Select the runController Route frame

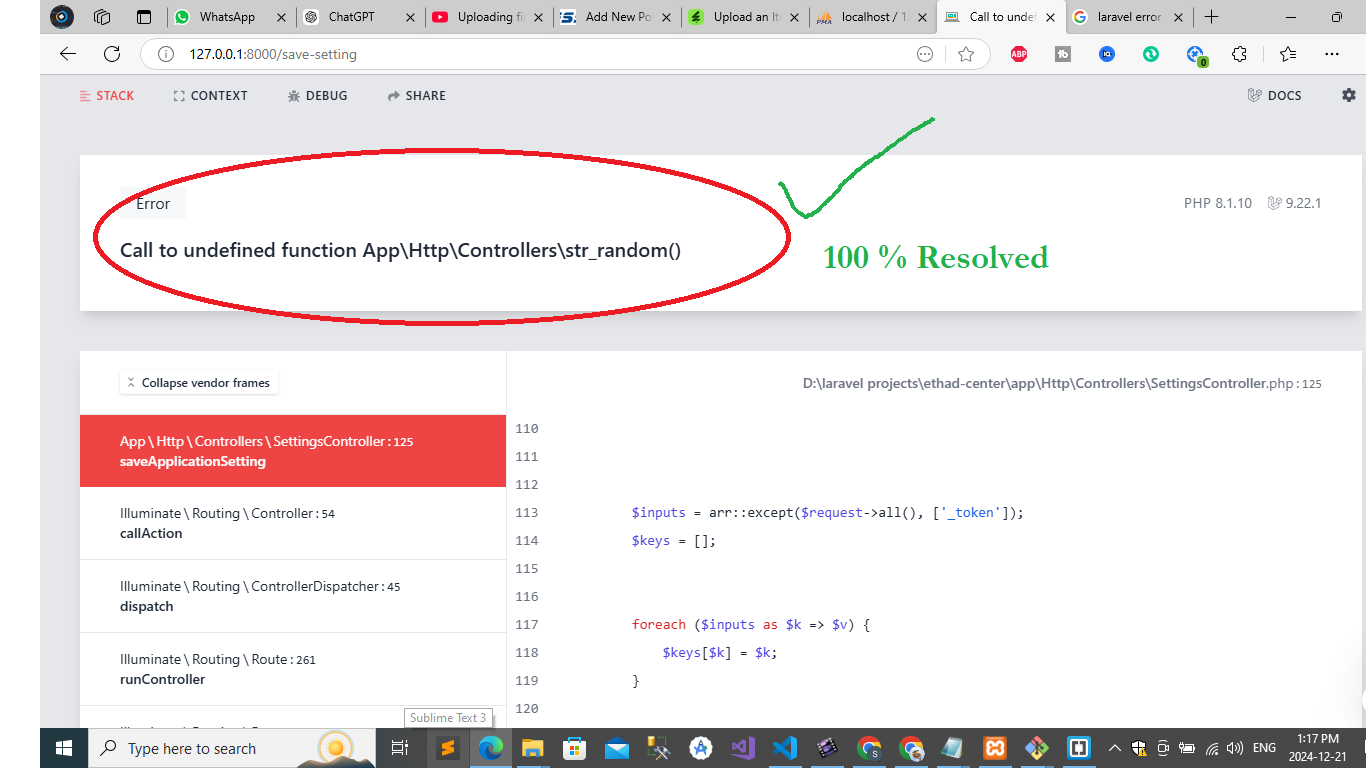tap(293, 669)
